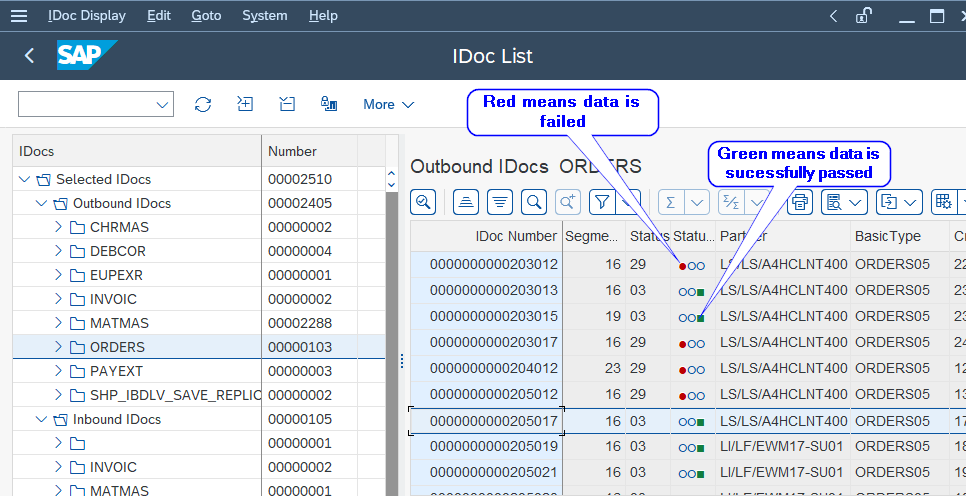Open the Total dropdown arrow
Image resolution: width=966 pixels, height=496 pixels.
point(697,201)
